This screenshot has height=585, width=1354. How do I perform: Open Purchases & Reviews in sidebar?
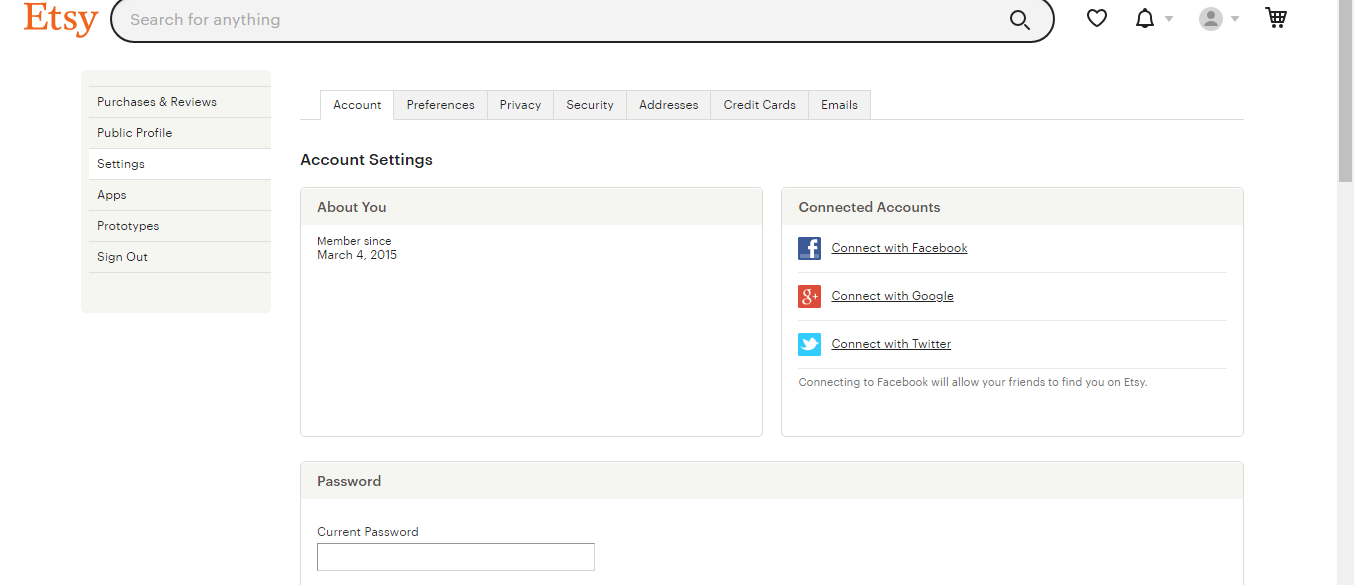(180, 102)
